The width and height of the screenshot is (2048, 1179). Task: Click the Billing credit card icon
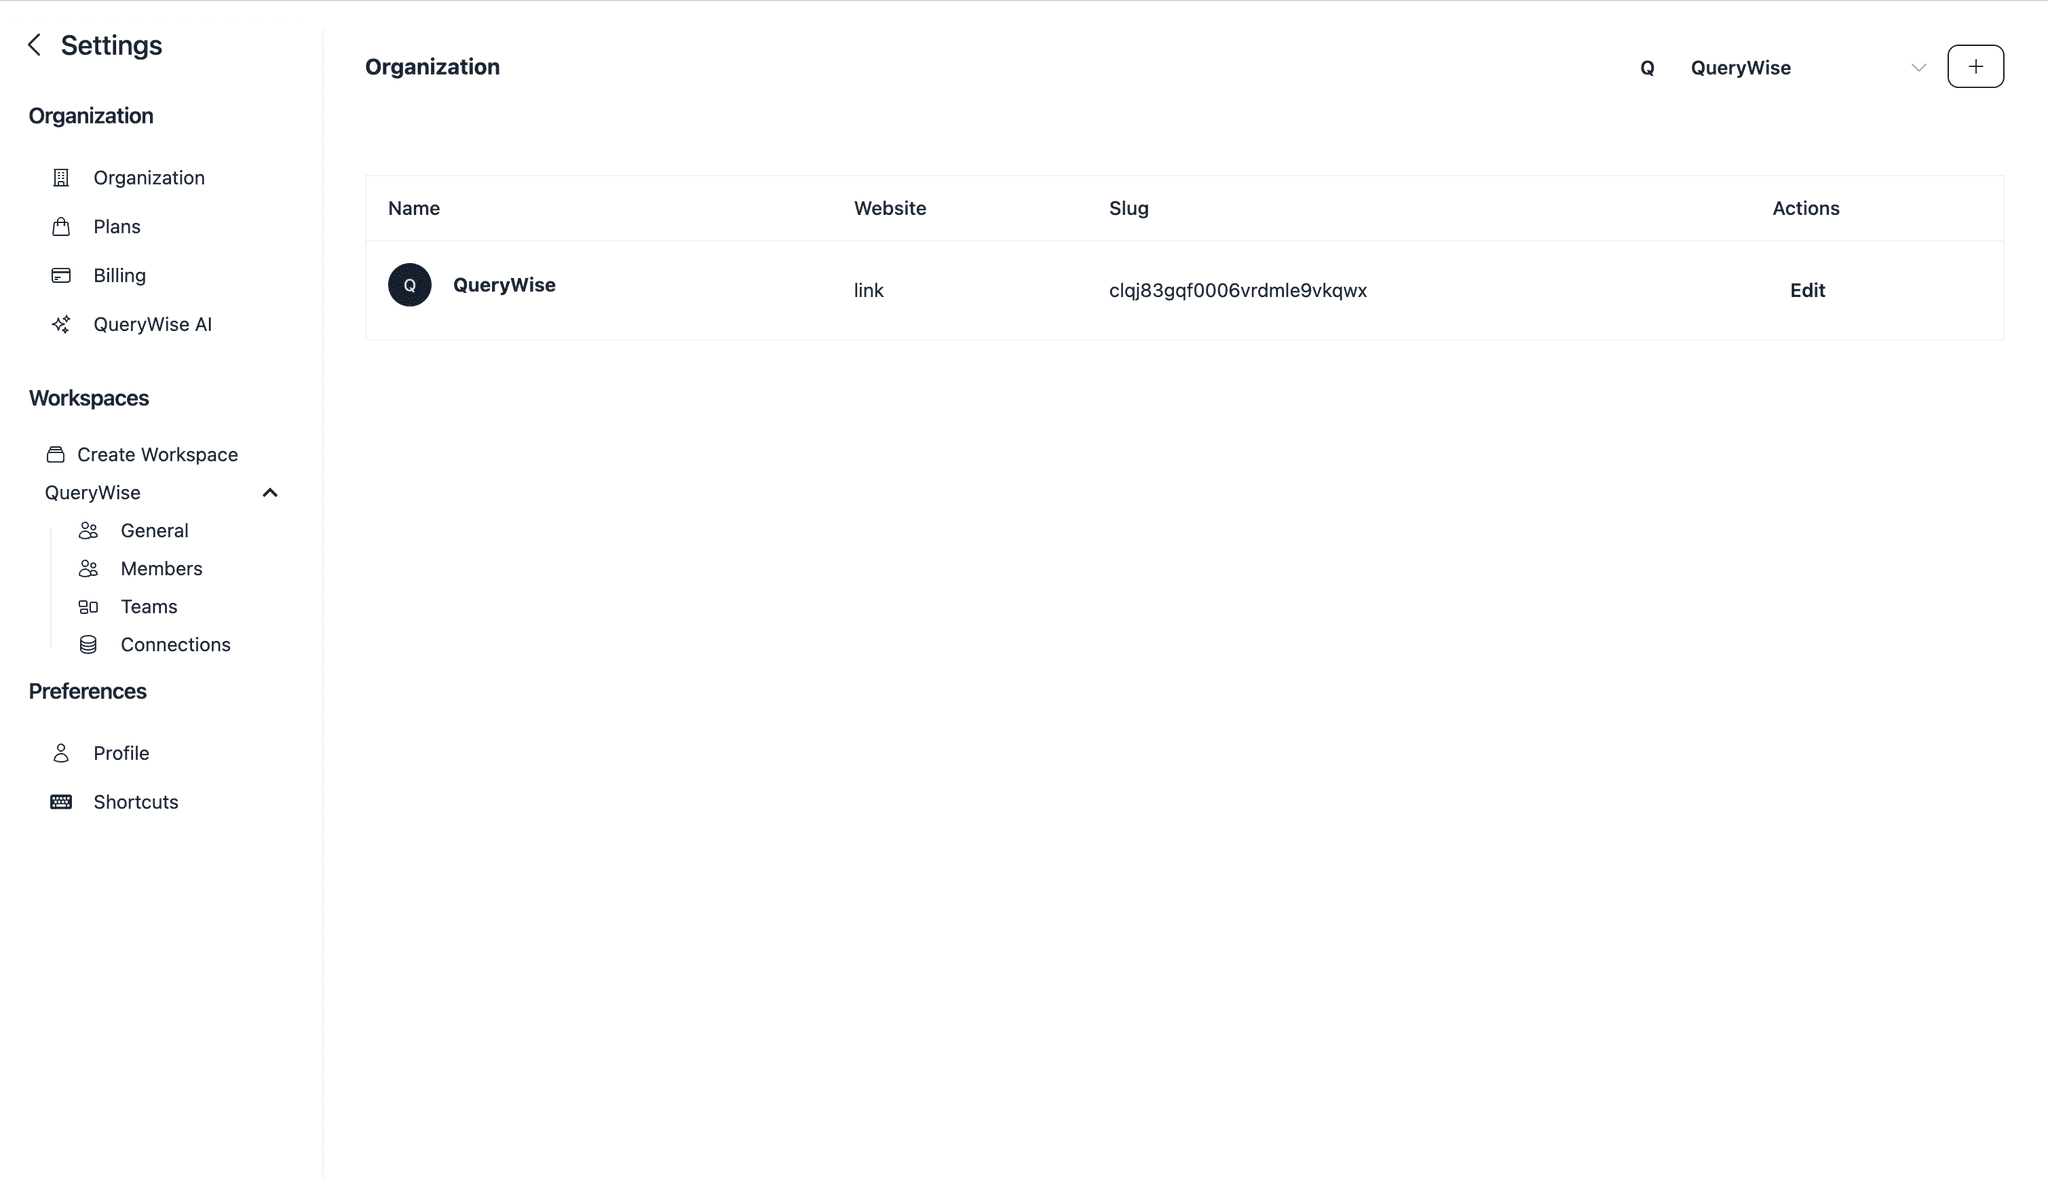(61, 276)
